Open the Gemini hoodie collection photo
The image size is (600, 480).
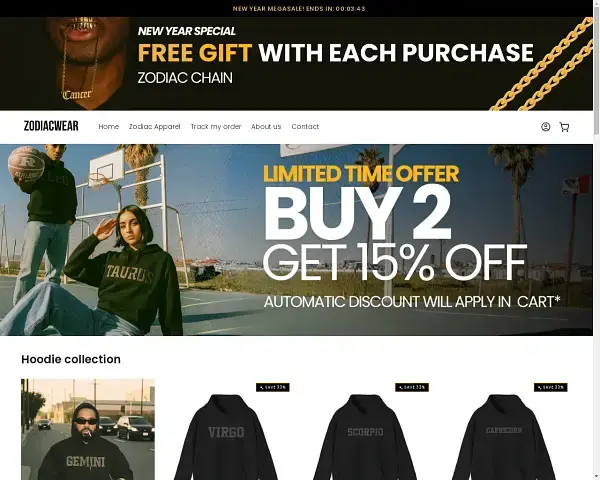point(88,429)
